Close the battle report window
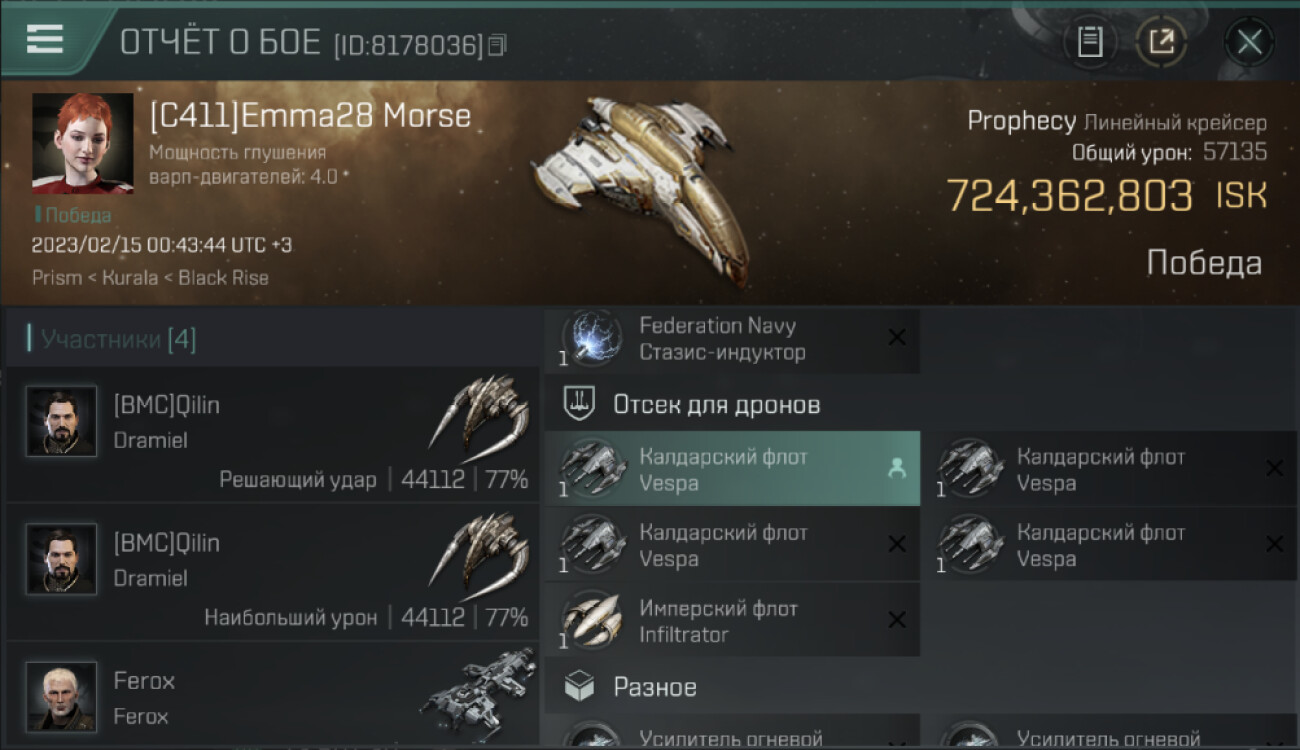Screen dimensions: 1300x750 1249,42
